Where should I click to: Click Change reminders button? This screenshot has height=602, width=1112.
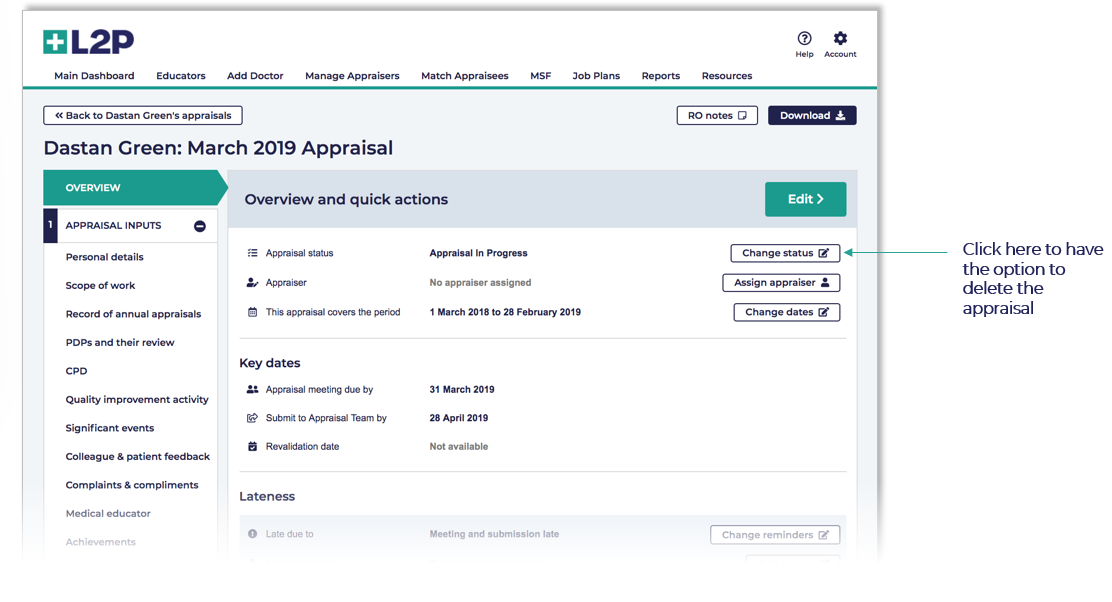click(775, 535)
